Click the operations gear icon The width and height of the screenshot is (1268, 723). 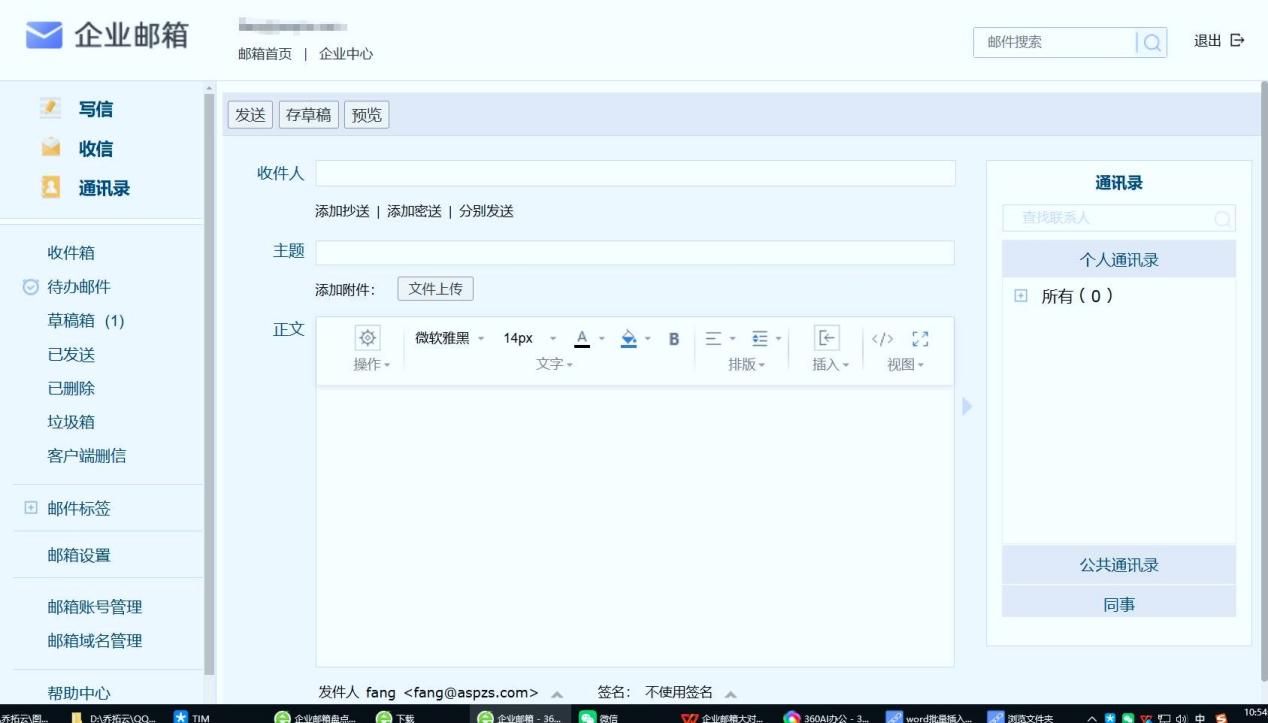click(367, 338)
